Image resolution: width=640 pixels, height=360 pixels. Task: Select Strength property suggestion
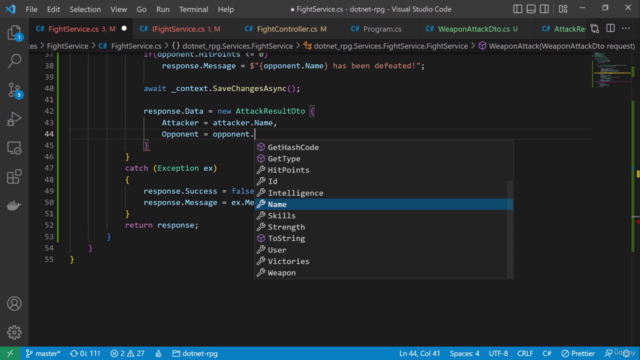coord(384,227)
